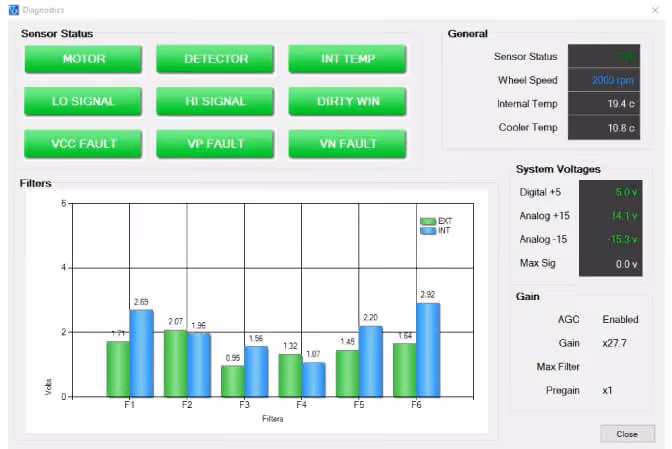Select the DIRTY WIN status indicator
This screenshot has width=672, height=449.
coord(347,101)
